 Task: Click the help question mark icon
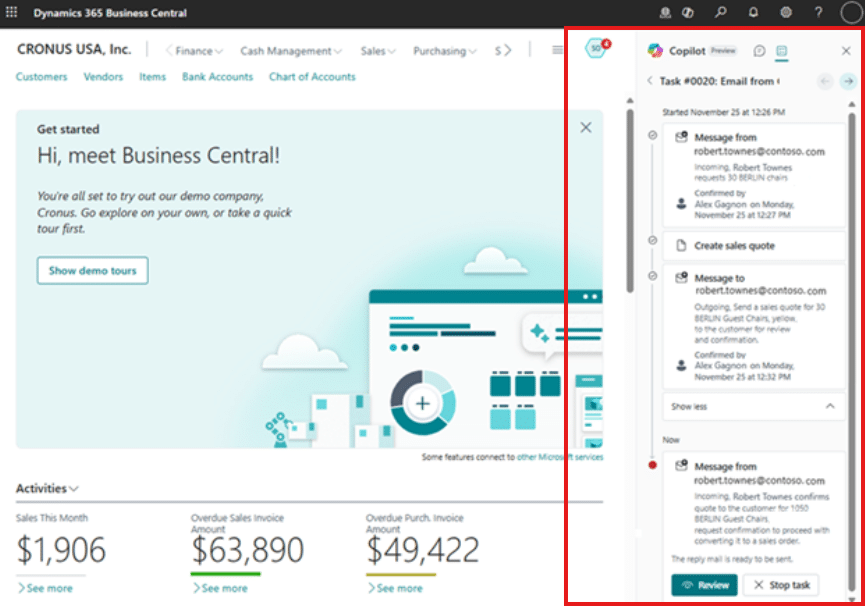point(818,13)
